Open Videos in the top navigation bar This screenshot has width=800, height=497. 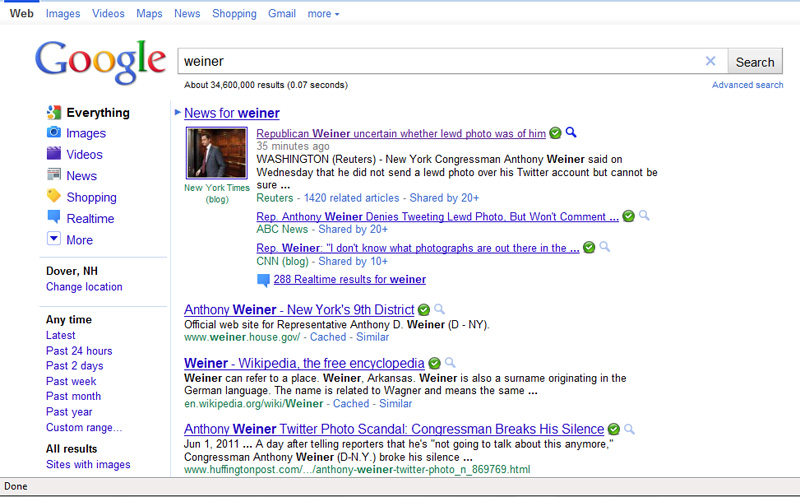108,13
